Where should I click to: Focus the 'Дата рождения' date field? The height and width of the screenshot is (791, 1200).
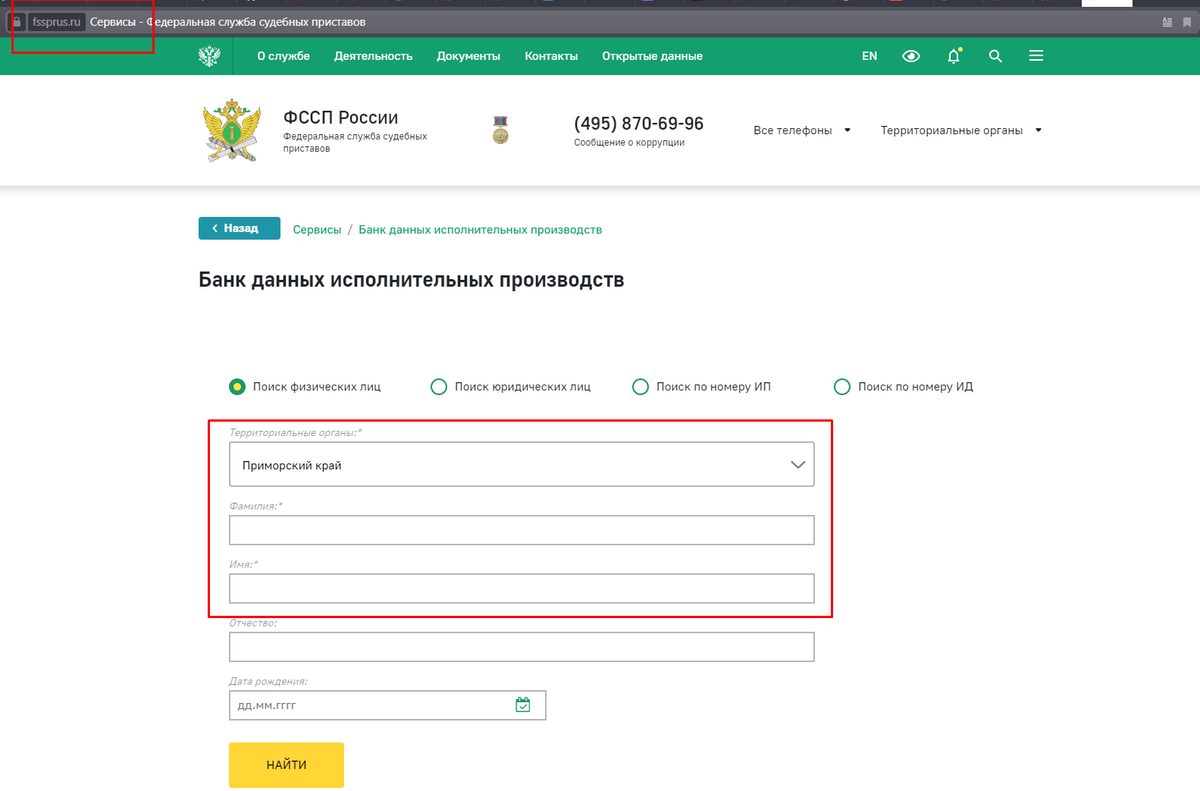click(x=387, y=705)
